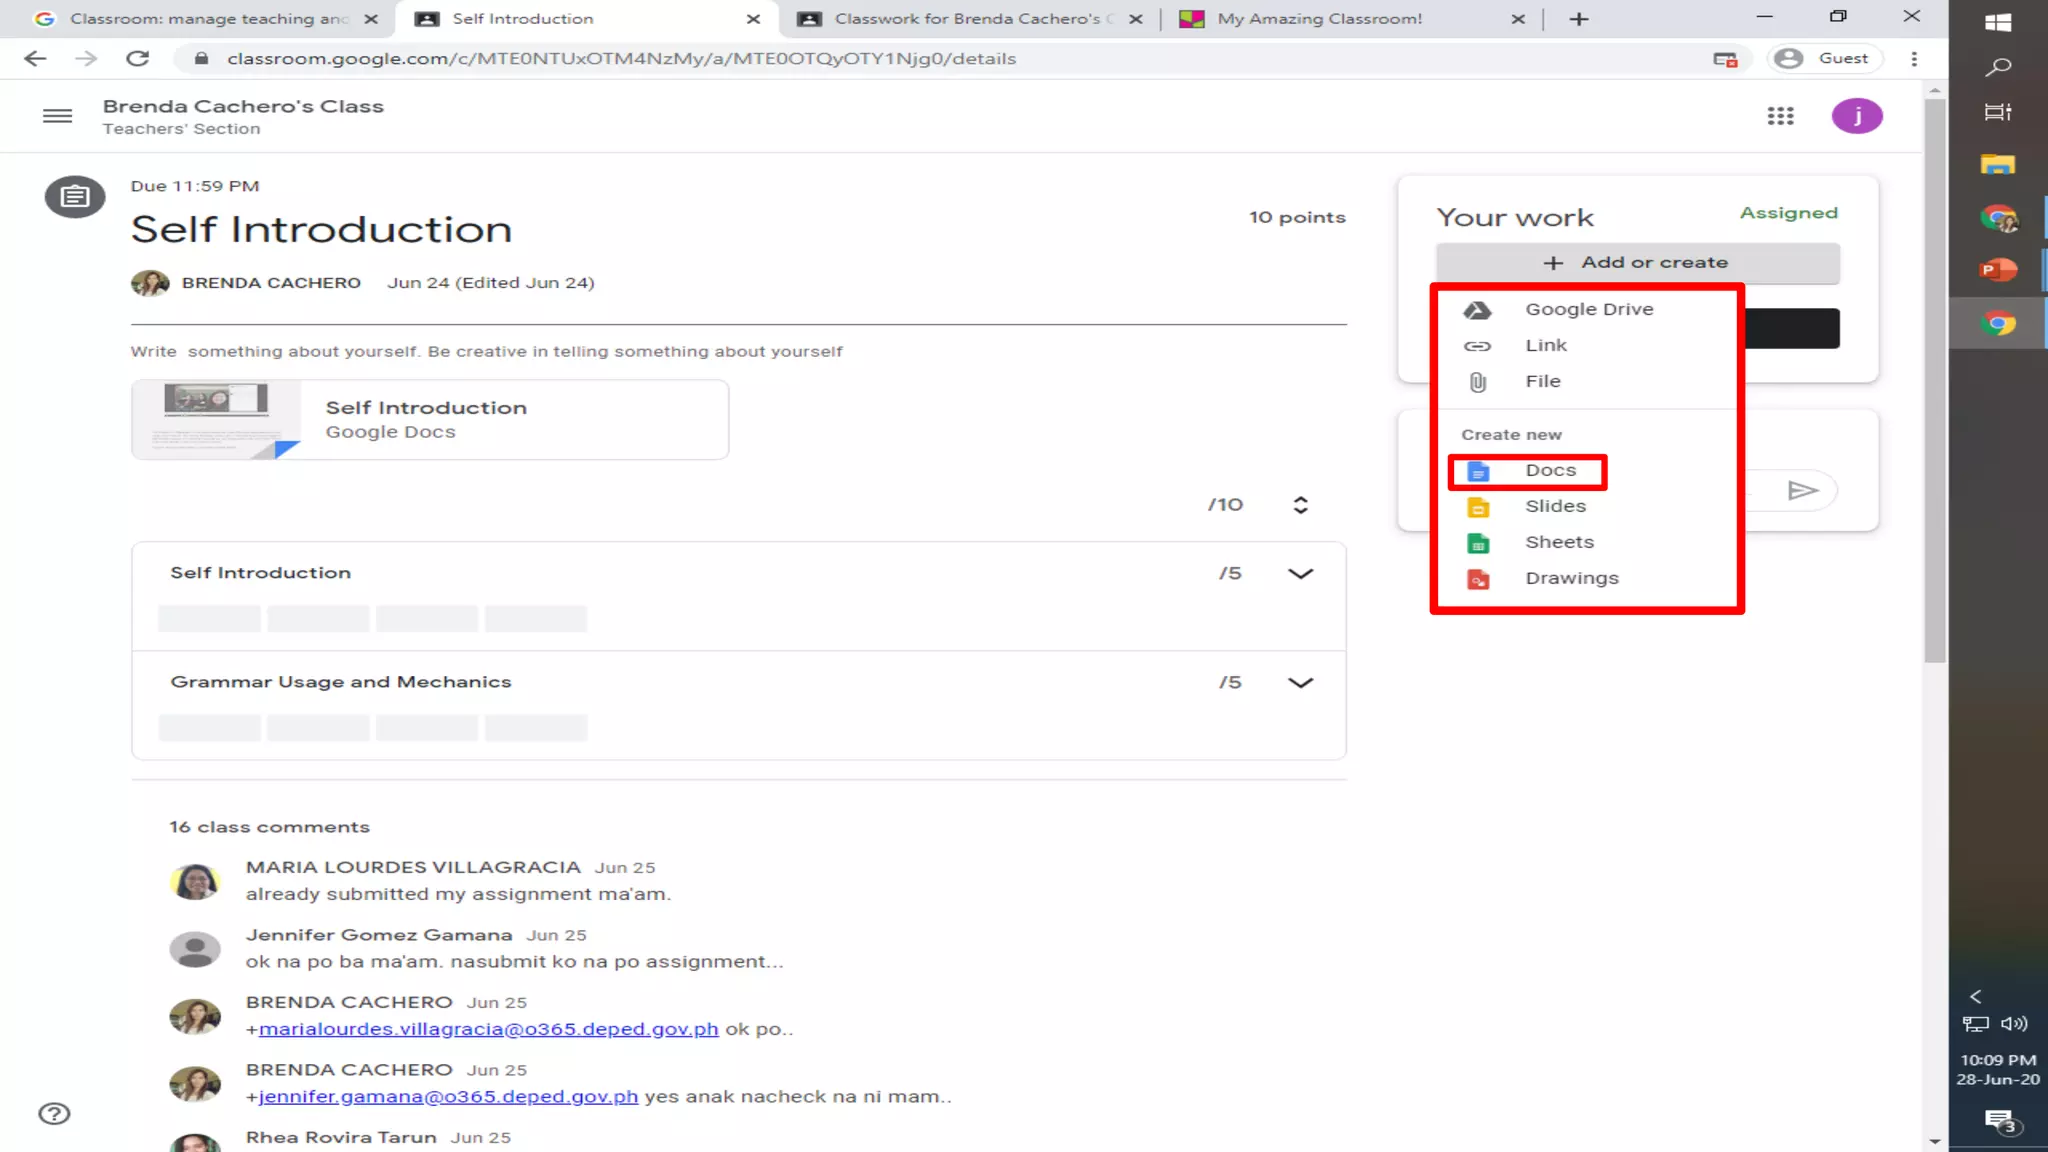Click Jennifer Gomez Gamana's name
The image size is (2048, 1152).
(378, 935)
